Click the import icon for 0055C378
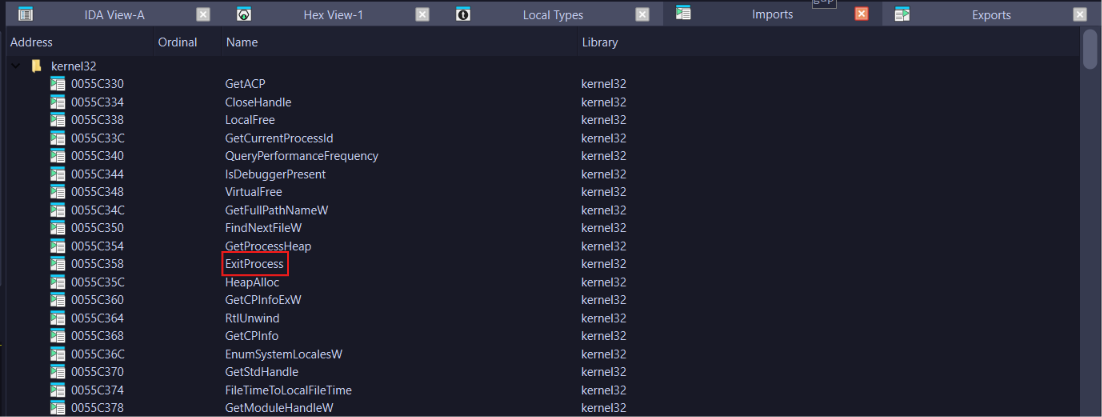1102x417 pixels. 58,407
